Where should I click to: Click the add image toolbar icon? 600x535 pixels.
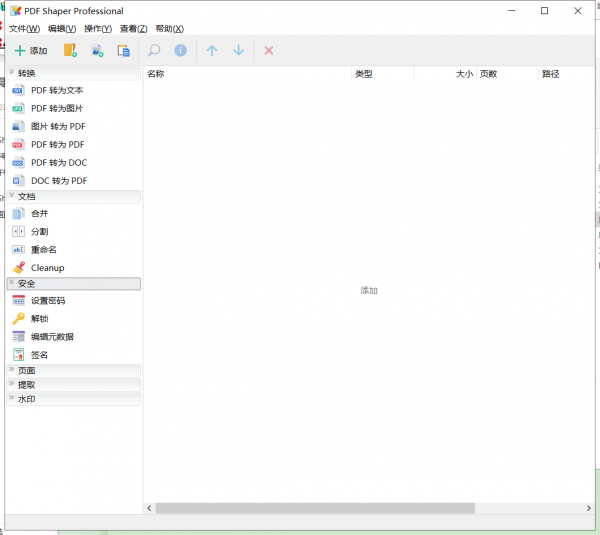(x=97, y=50)
